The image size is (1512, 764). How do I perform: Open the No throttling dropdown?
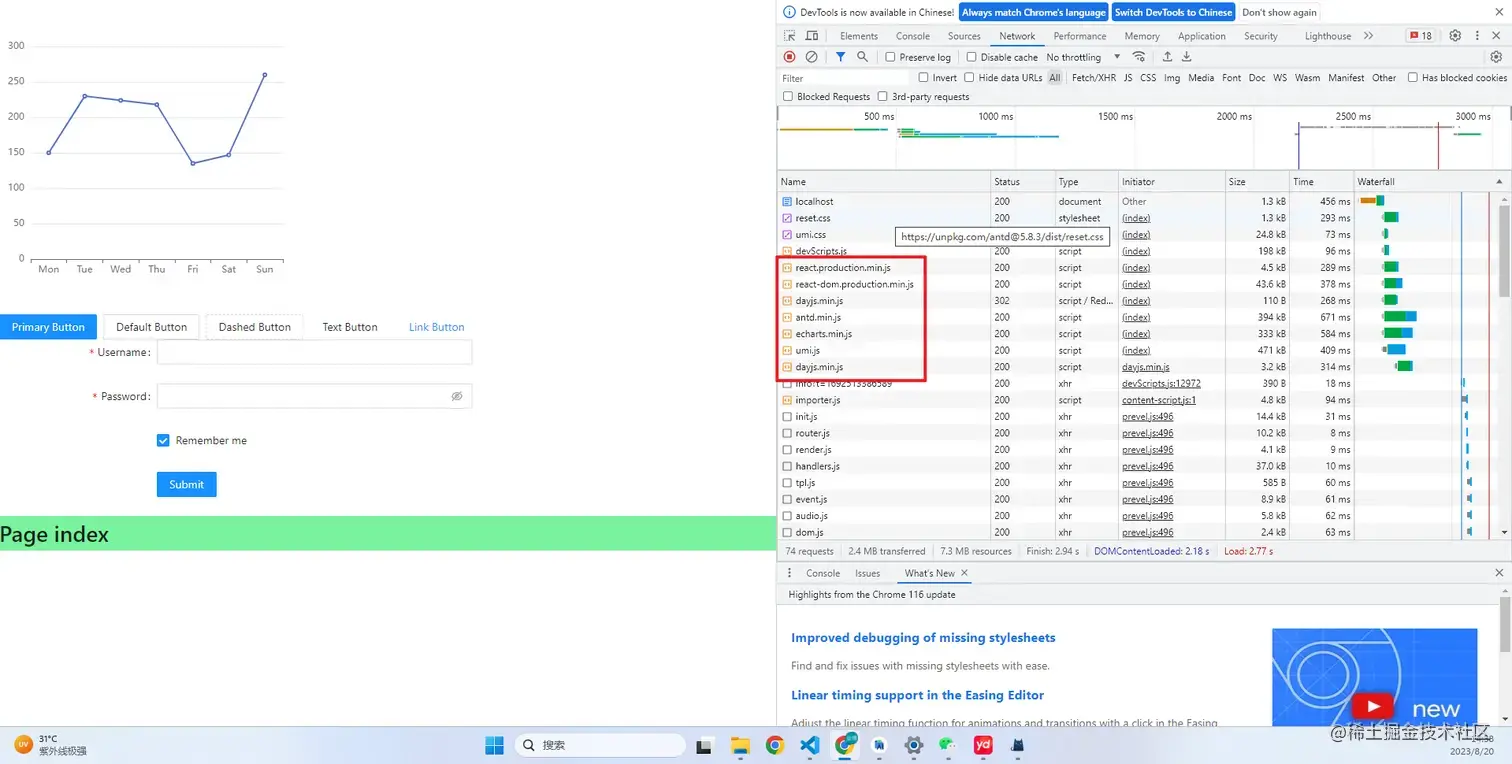tap(1083, 57)
